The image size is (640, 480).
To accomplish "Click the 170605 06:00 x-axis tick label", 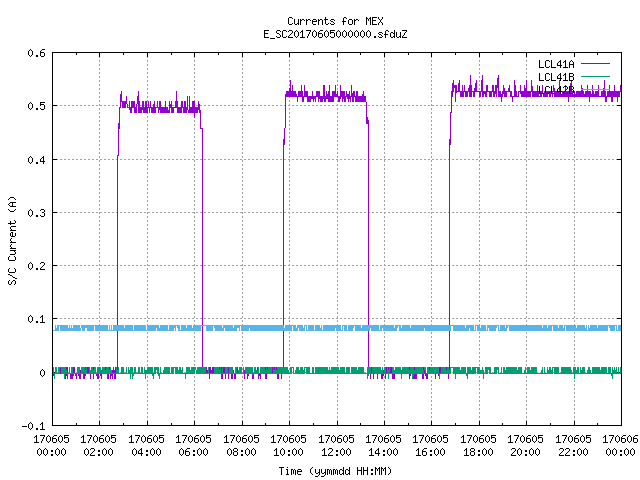I will pyautogui.click(x=193, y=445).
